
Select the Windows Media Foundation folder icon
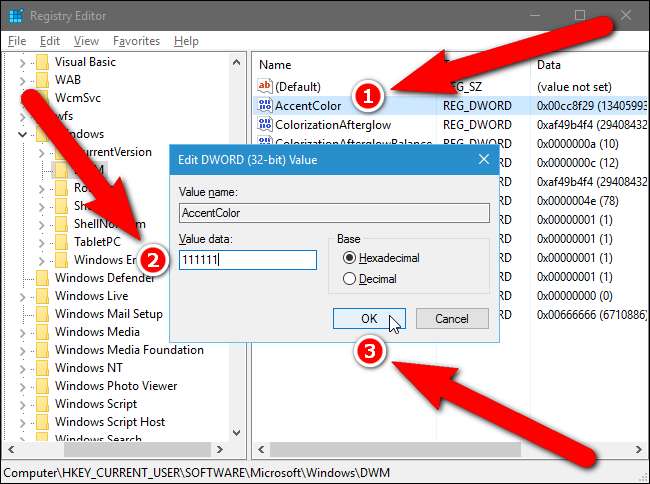(42, 350)
